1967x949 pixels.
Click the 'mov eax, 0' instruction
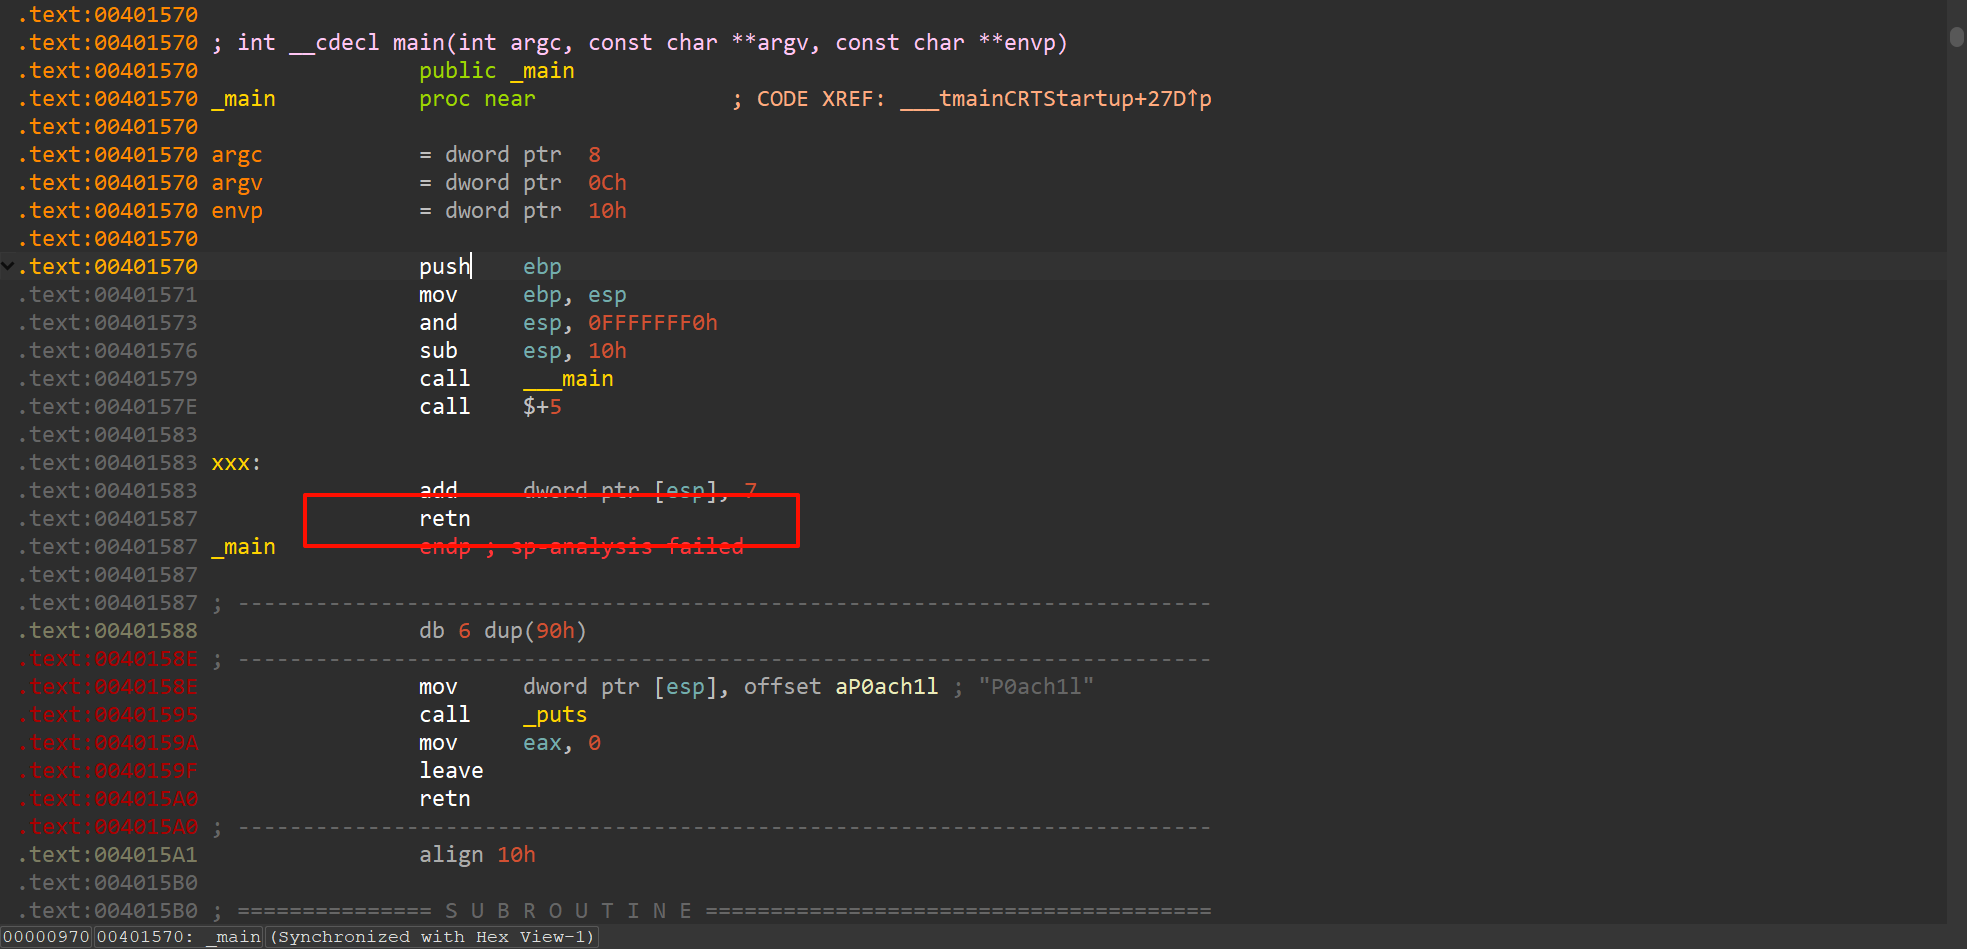coord(510,743)
